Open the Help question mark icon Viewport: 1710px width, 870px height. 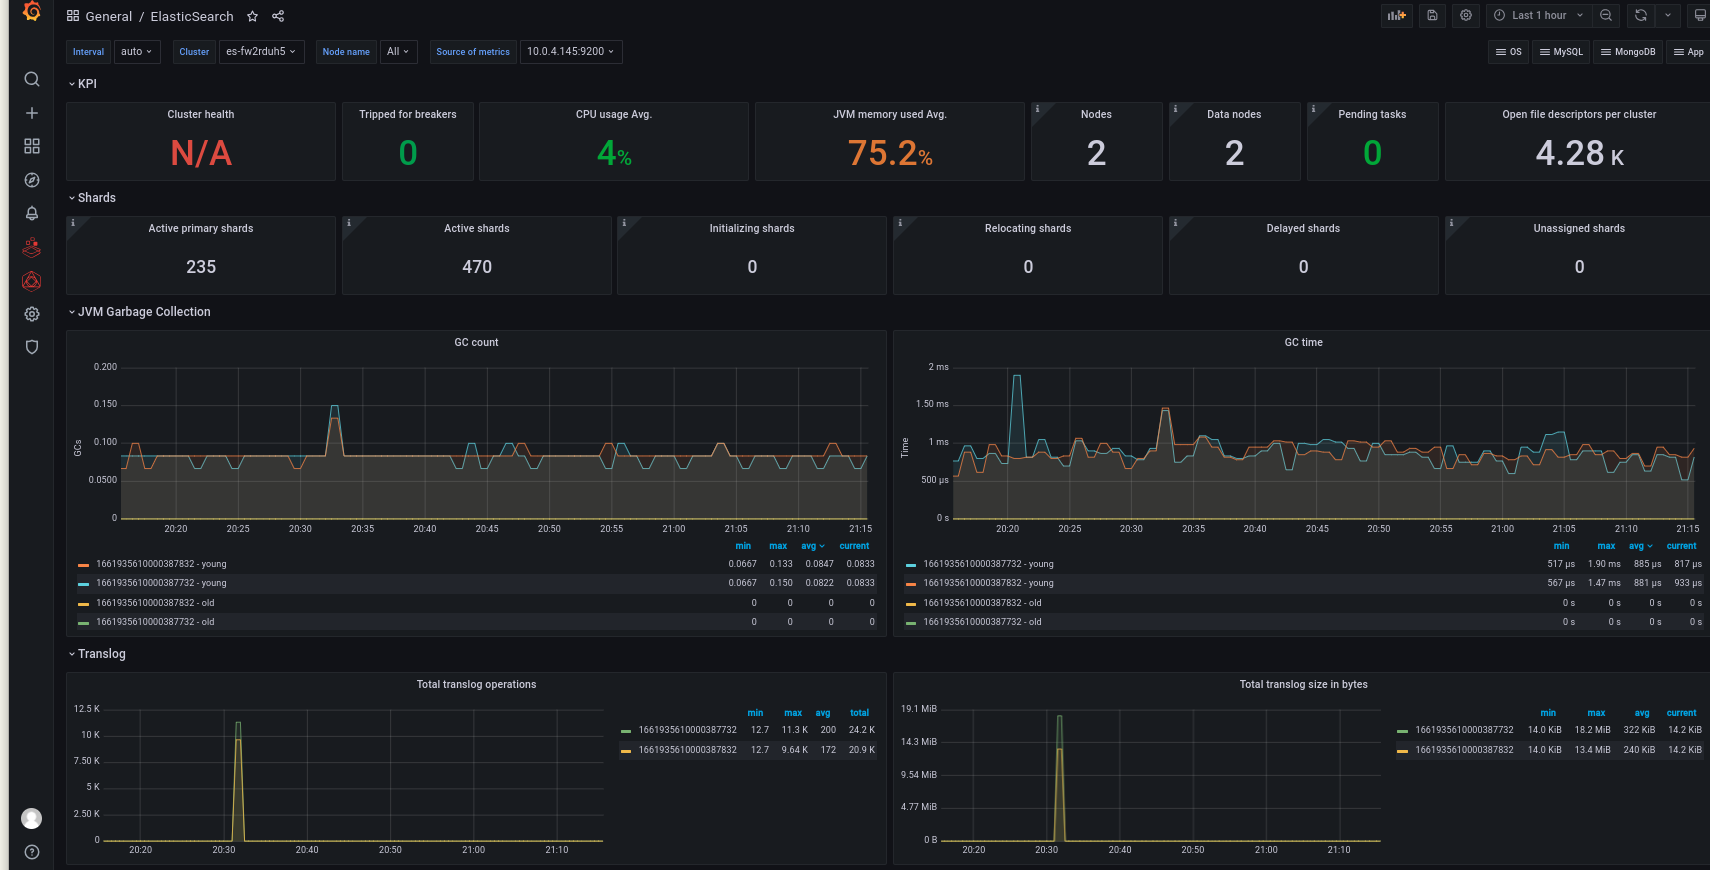click(x=32, y=852)
